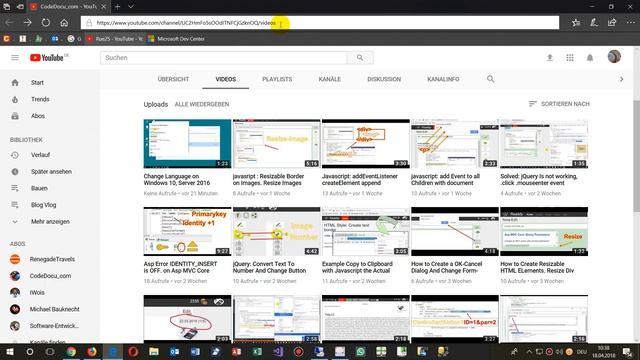Click the Verlauf history icon in sidebar
Screen dimensions: 640x360
(x=15, y=155)
